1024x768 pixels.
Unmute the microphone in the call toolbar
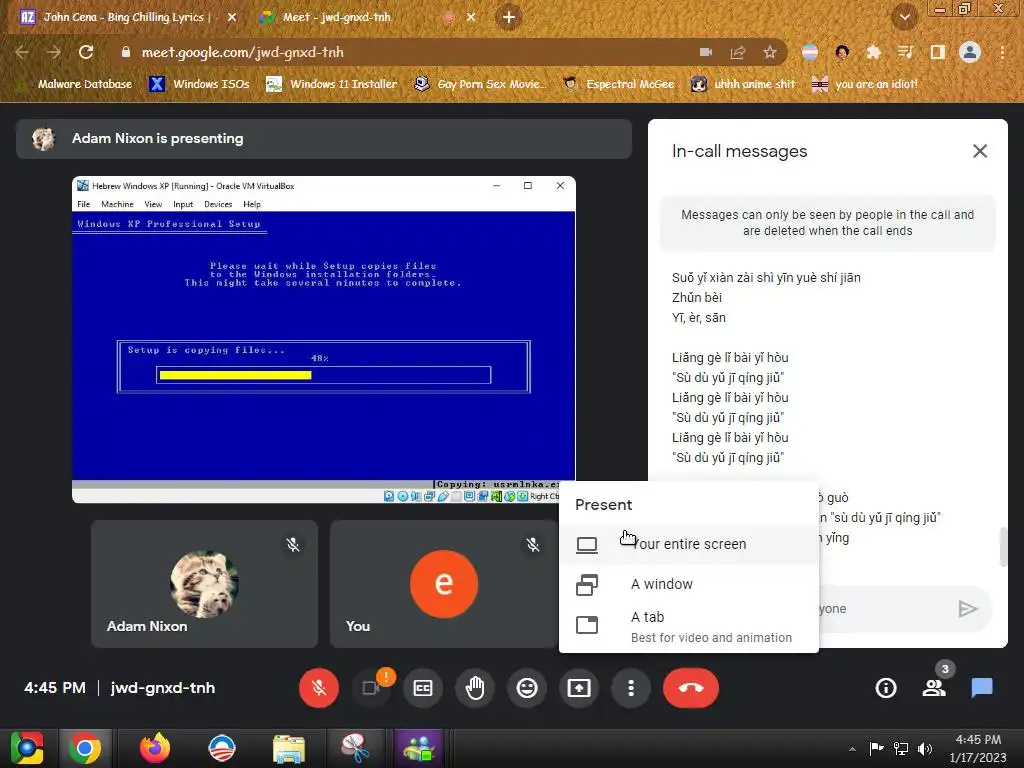[319, 688]
